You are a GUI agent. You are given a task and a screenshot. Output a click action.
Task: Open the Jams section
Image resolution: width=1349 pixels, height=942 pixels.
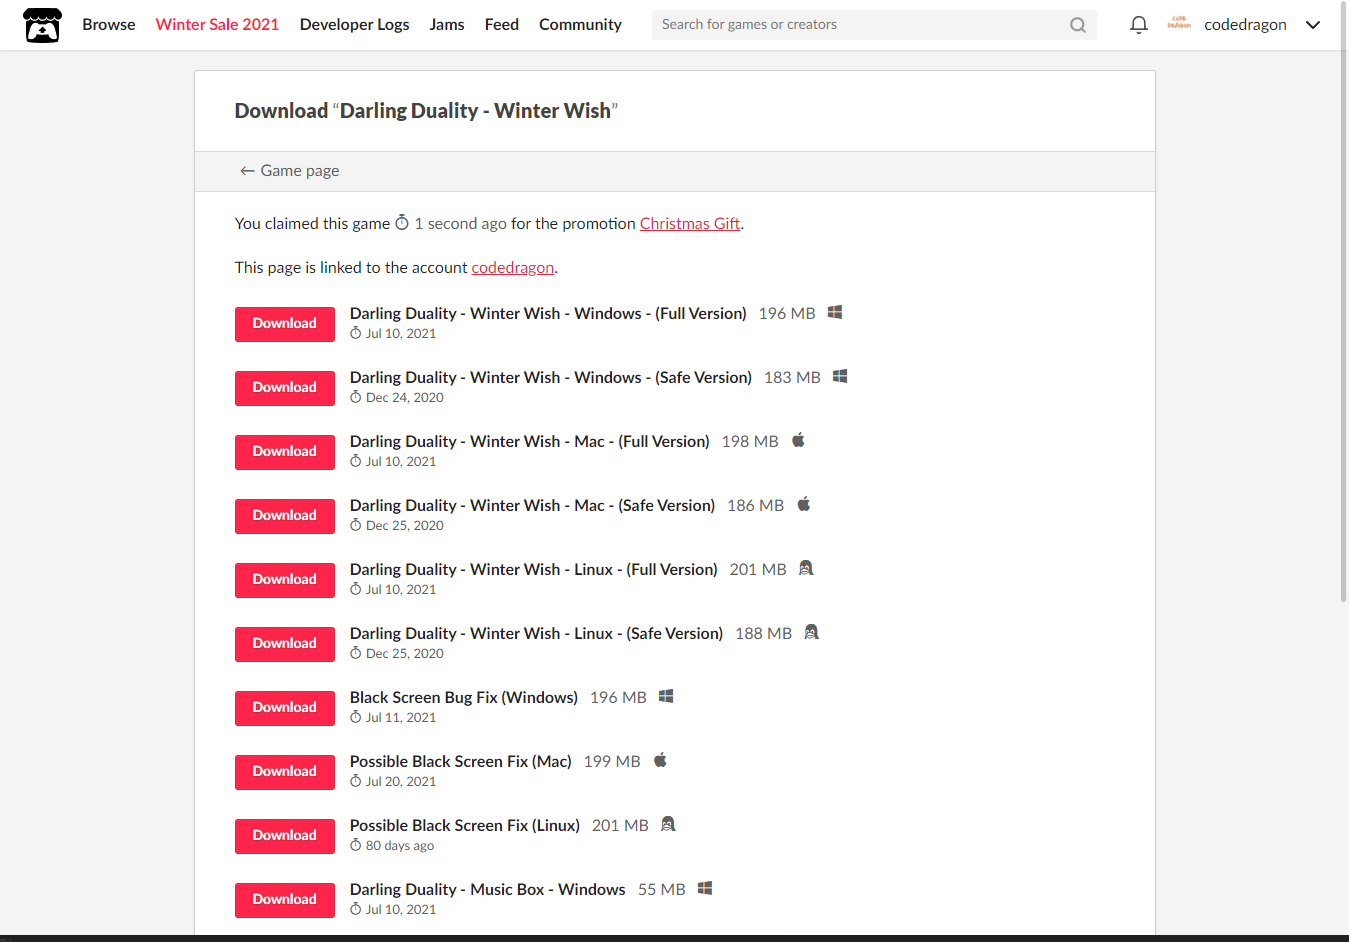(x=447, y=25)
